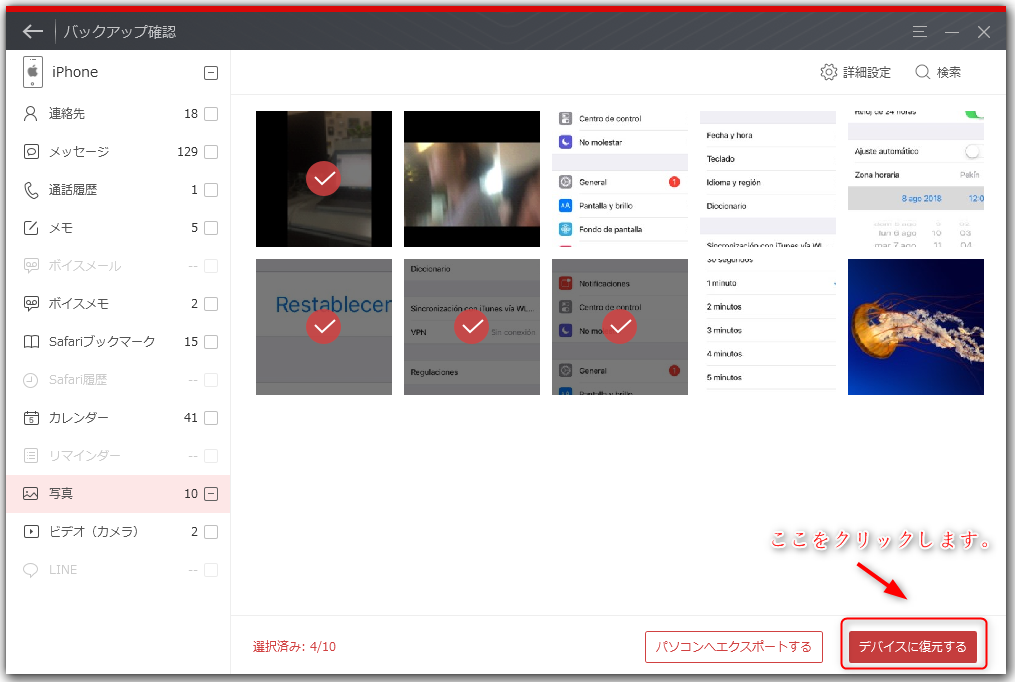Deselect the Notificaciones screenshot thumbnail

[620, 327]
